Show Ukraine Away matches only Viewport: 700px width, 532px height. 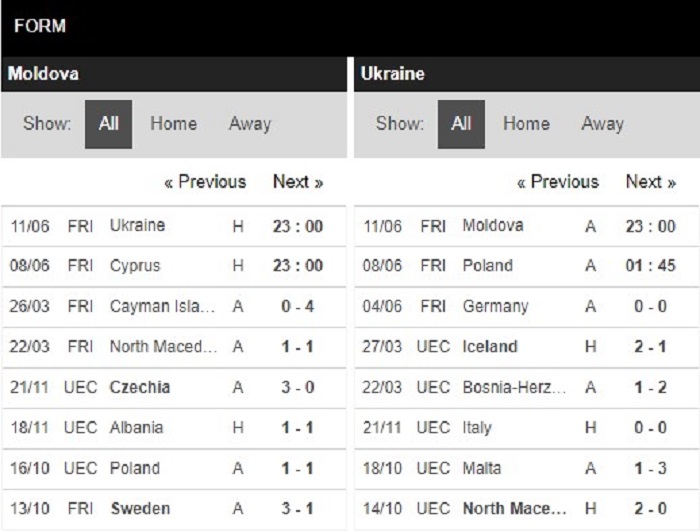pos(602,124)
